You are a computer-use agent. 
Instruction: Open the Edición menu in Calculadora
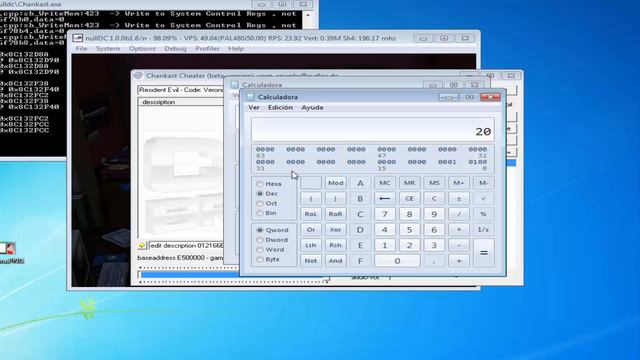point(280,107)
